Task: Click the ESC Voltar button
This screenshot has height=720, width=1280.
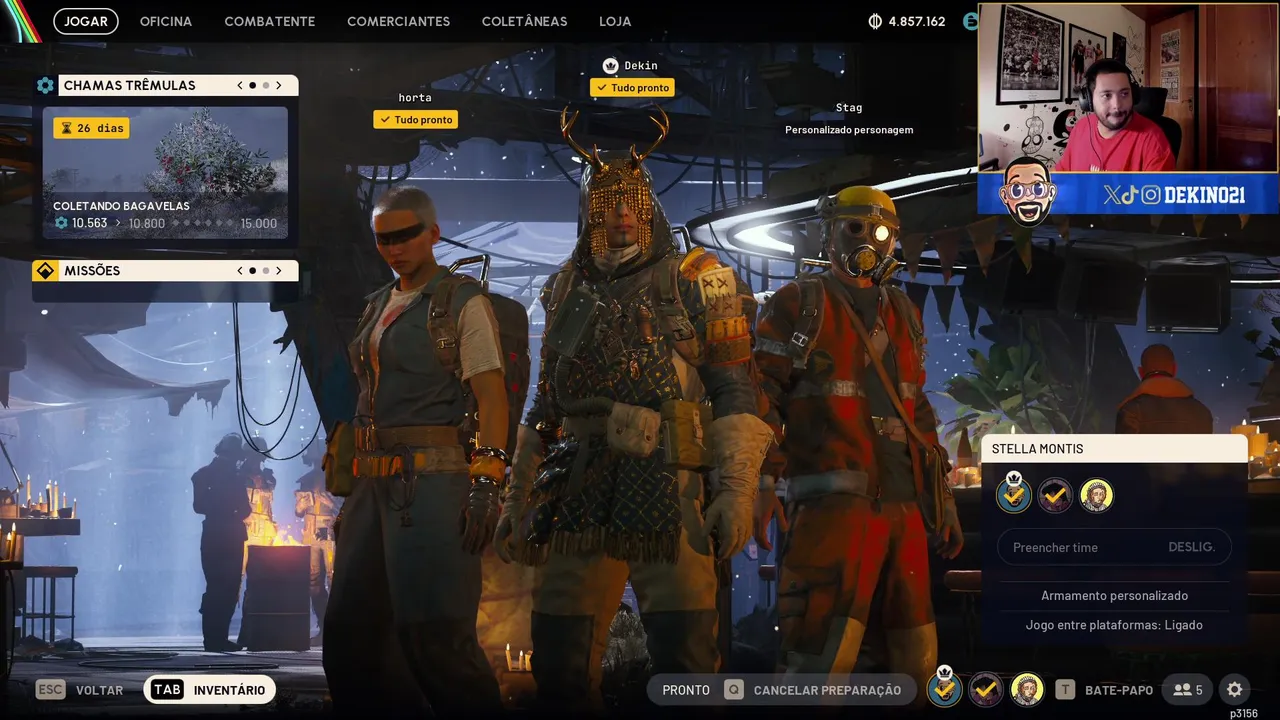Action: pyautogui.click(x=80, y=690)
